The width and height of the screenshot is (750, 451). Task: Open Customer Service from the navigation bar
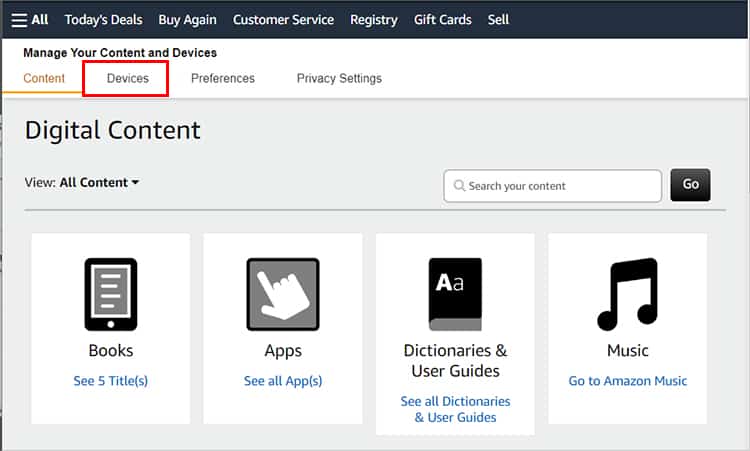pyautogui.click(x=283, y=20)
